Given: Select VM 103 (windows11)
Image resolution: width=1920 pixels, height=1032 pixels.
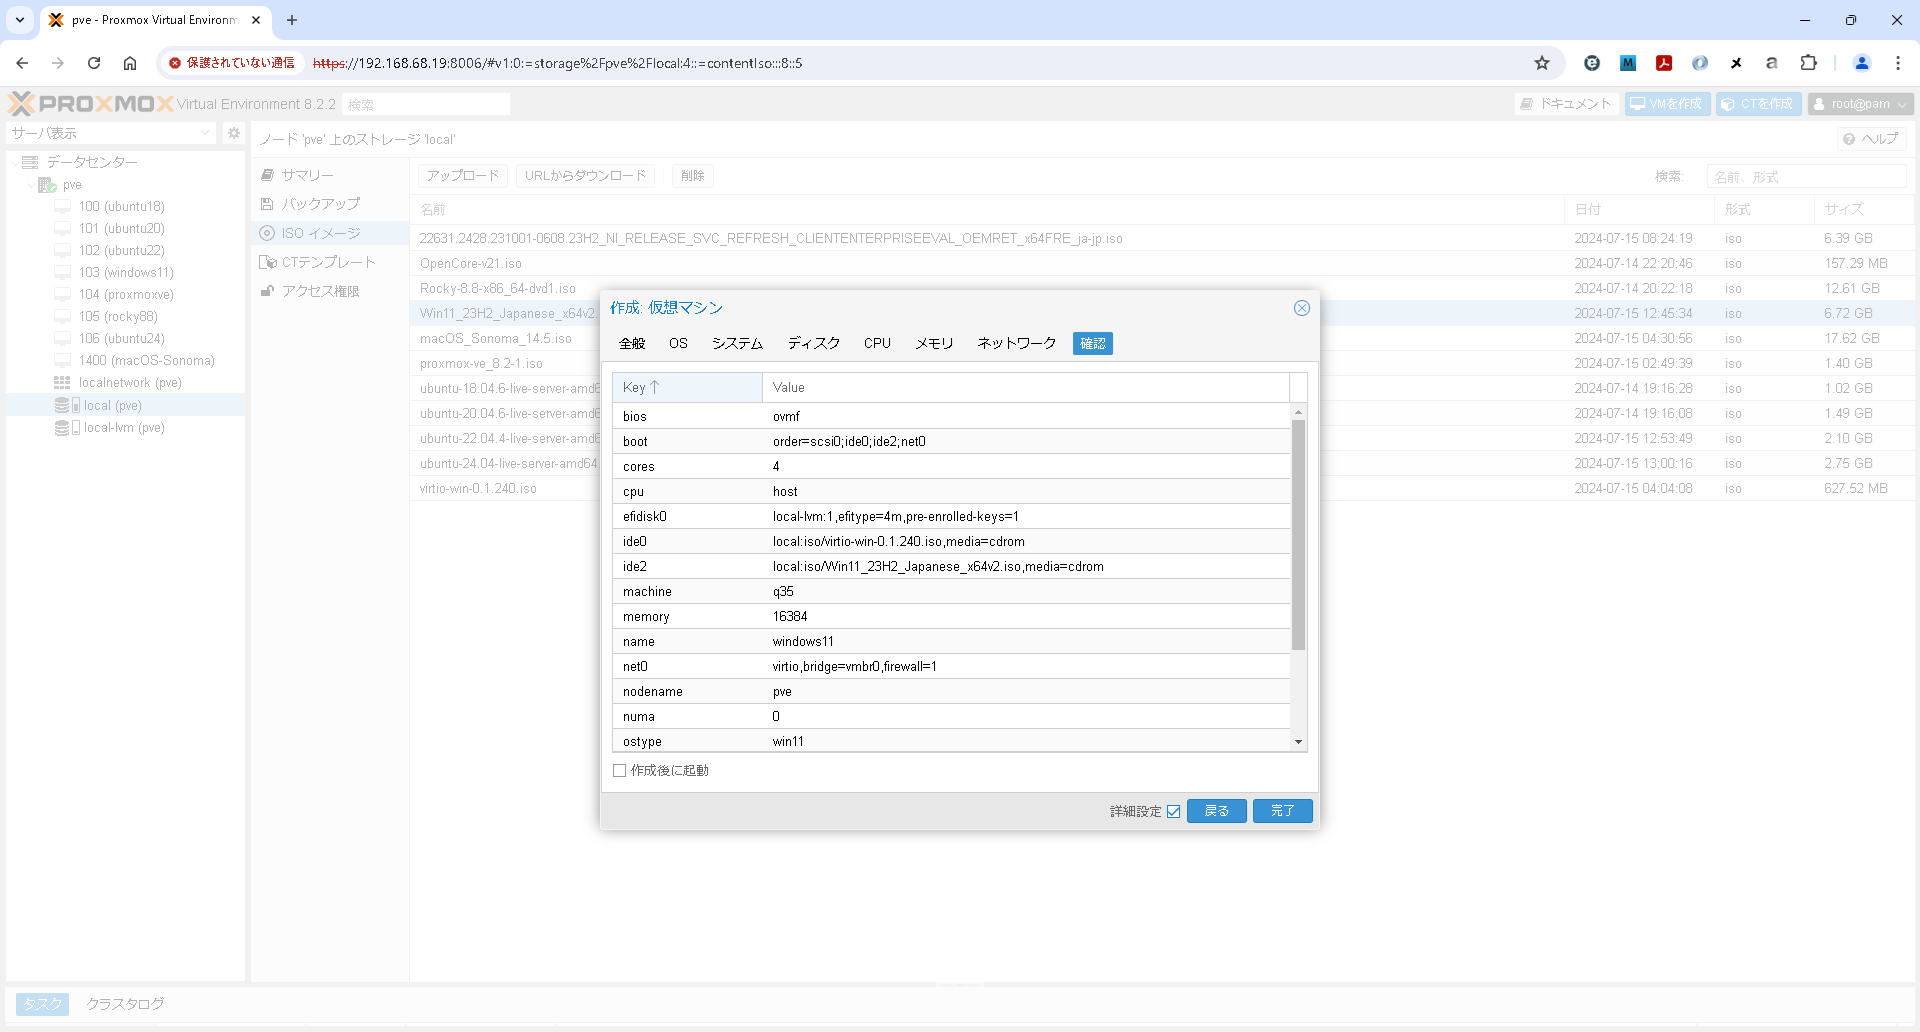Looking at the screenshot, I should point(126,273).
